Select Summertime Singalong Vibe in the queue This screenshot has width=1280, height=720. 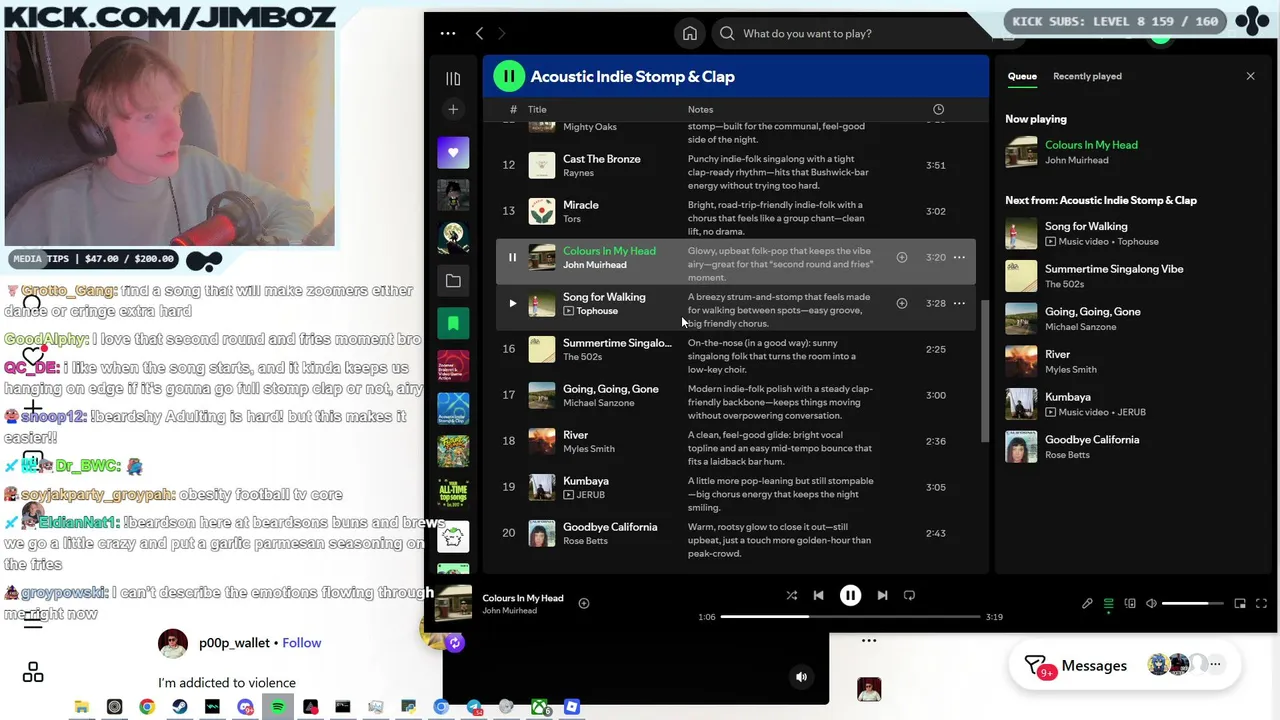pos(1114,269)
